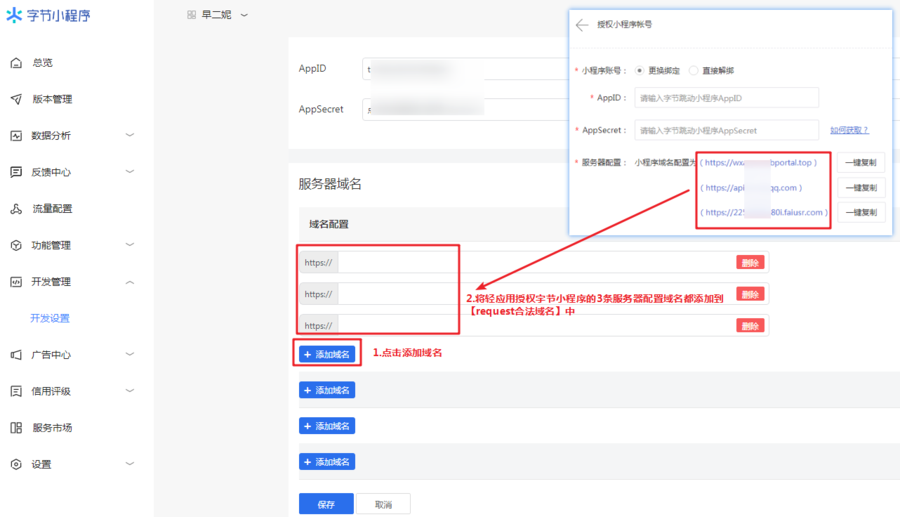The height and width of the screenshot is (517, 900).
Task: Click the app grid icon beside 早二妮
Action: 192,15
